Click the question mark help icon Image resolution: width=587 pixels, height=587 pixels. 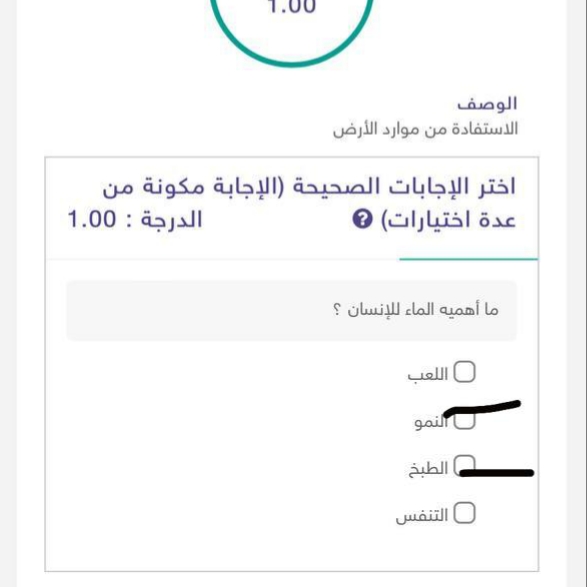[x=362, y=219]
